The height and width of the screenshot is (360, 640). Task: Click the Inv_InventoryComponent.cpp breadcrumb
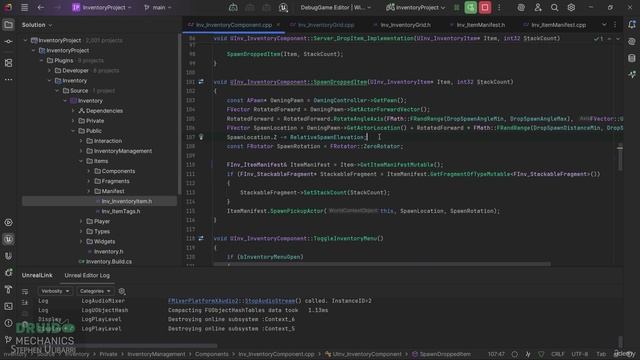[276, 354]
